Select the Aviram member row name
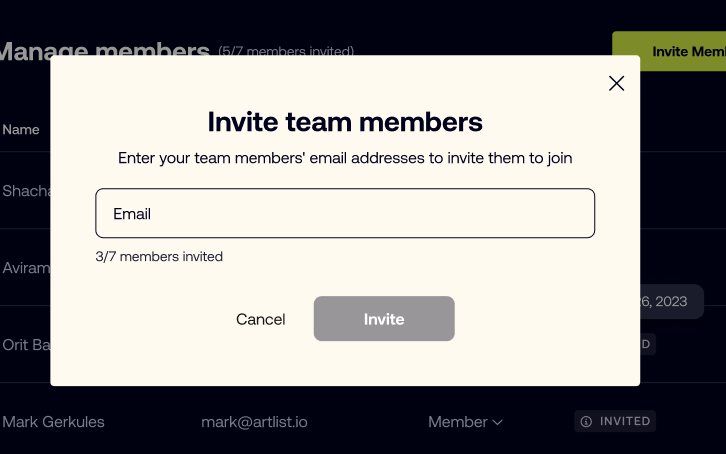Viewport: 726px width, 454px height. click(x=26, y=268)
